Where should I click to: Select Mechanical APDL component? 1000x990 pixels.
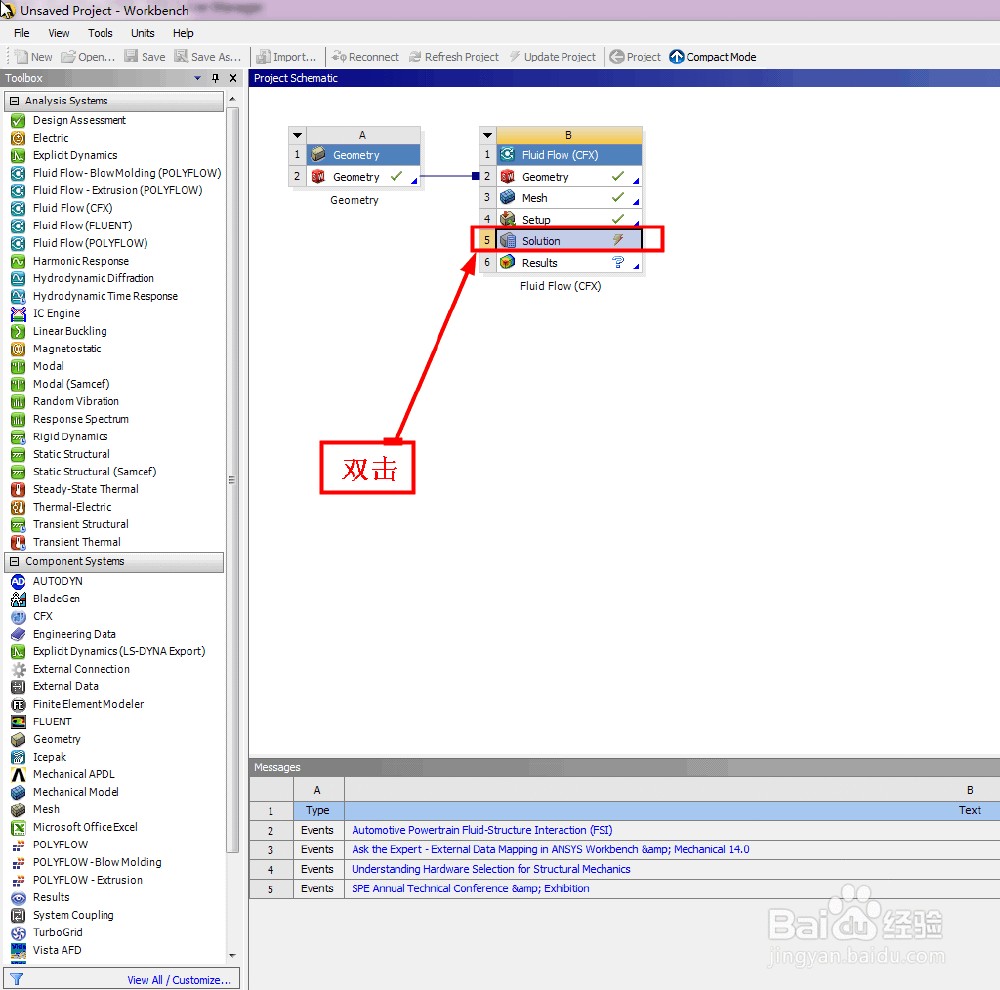click(x=73, y=774)
